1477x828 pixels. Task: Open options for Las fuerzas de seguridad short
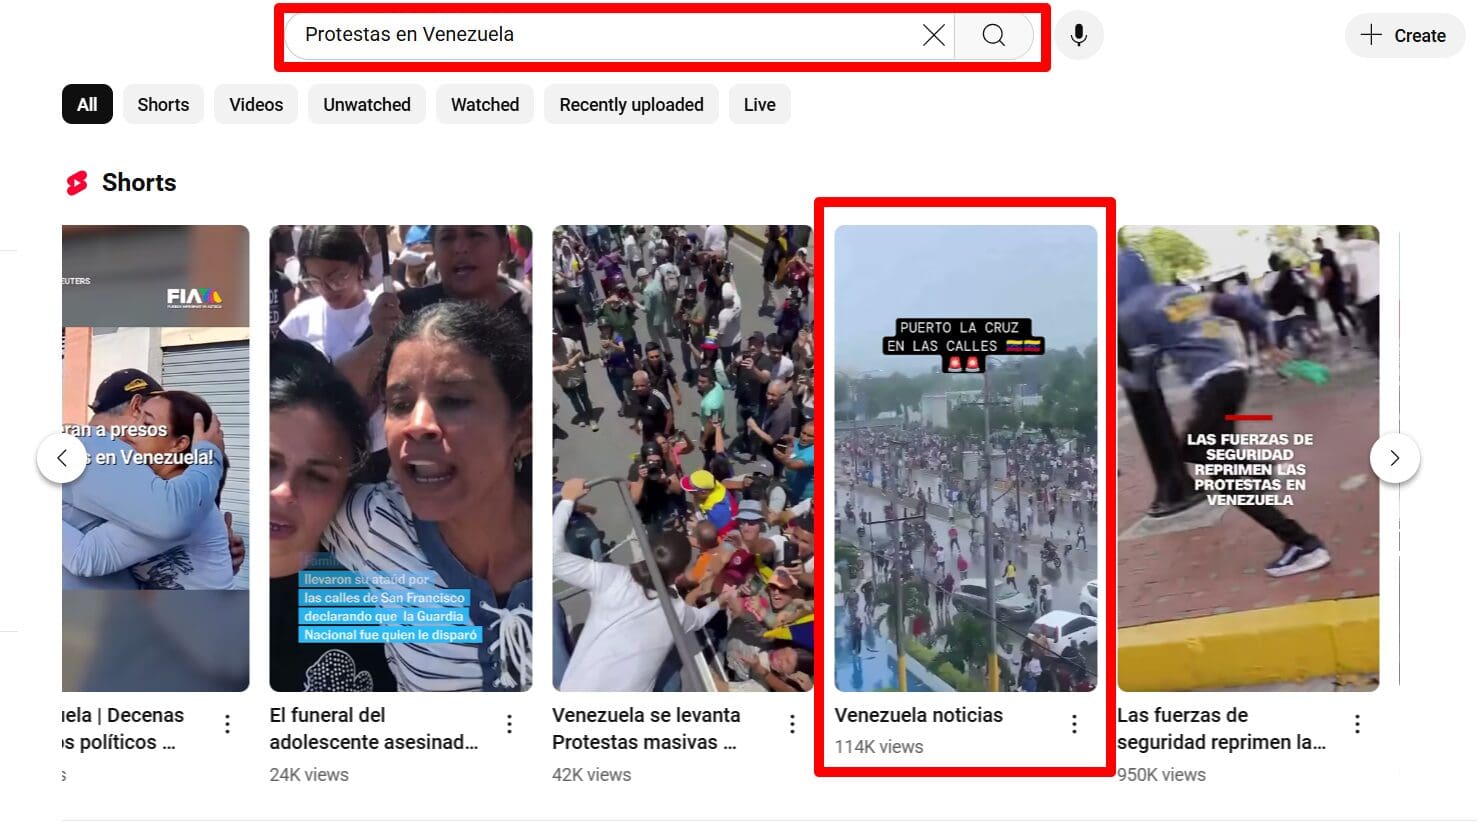point(1357,724)
